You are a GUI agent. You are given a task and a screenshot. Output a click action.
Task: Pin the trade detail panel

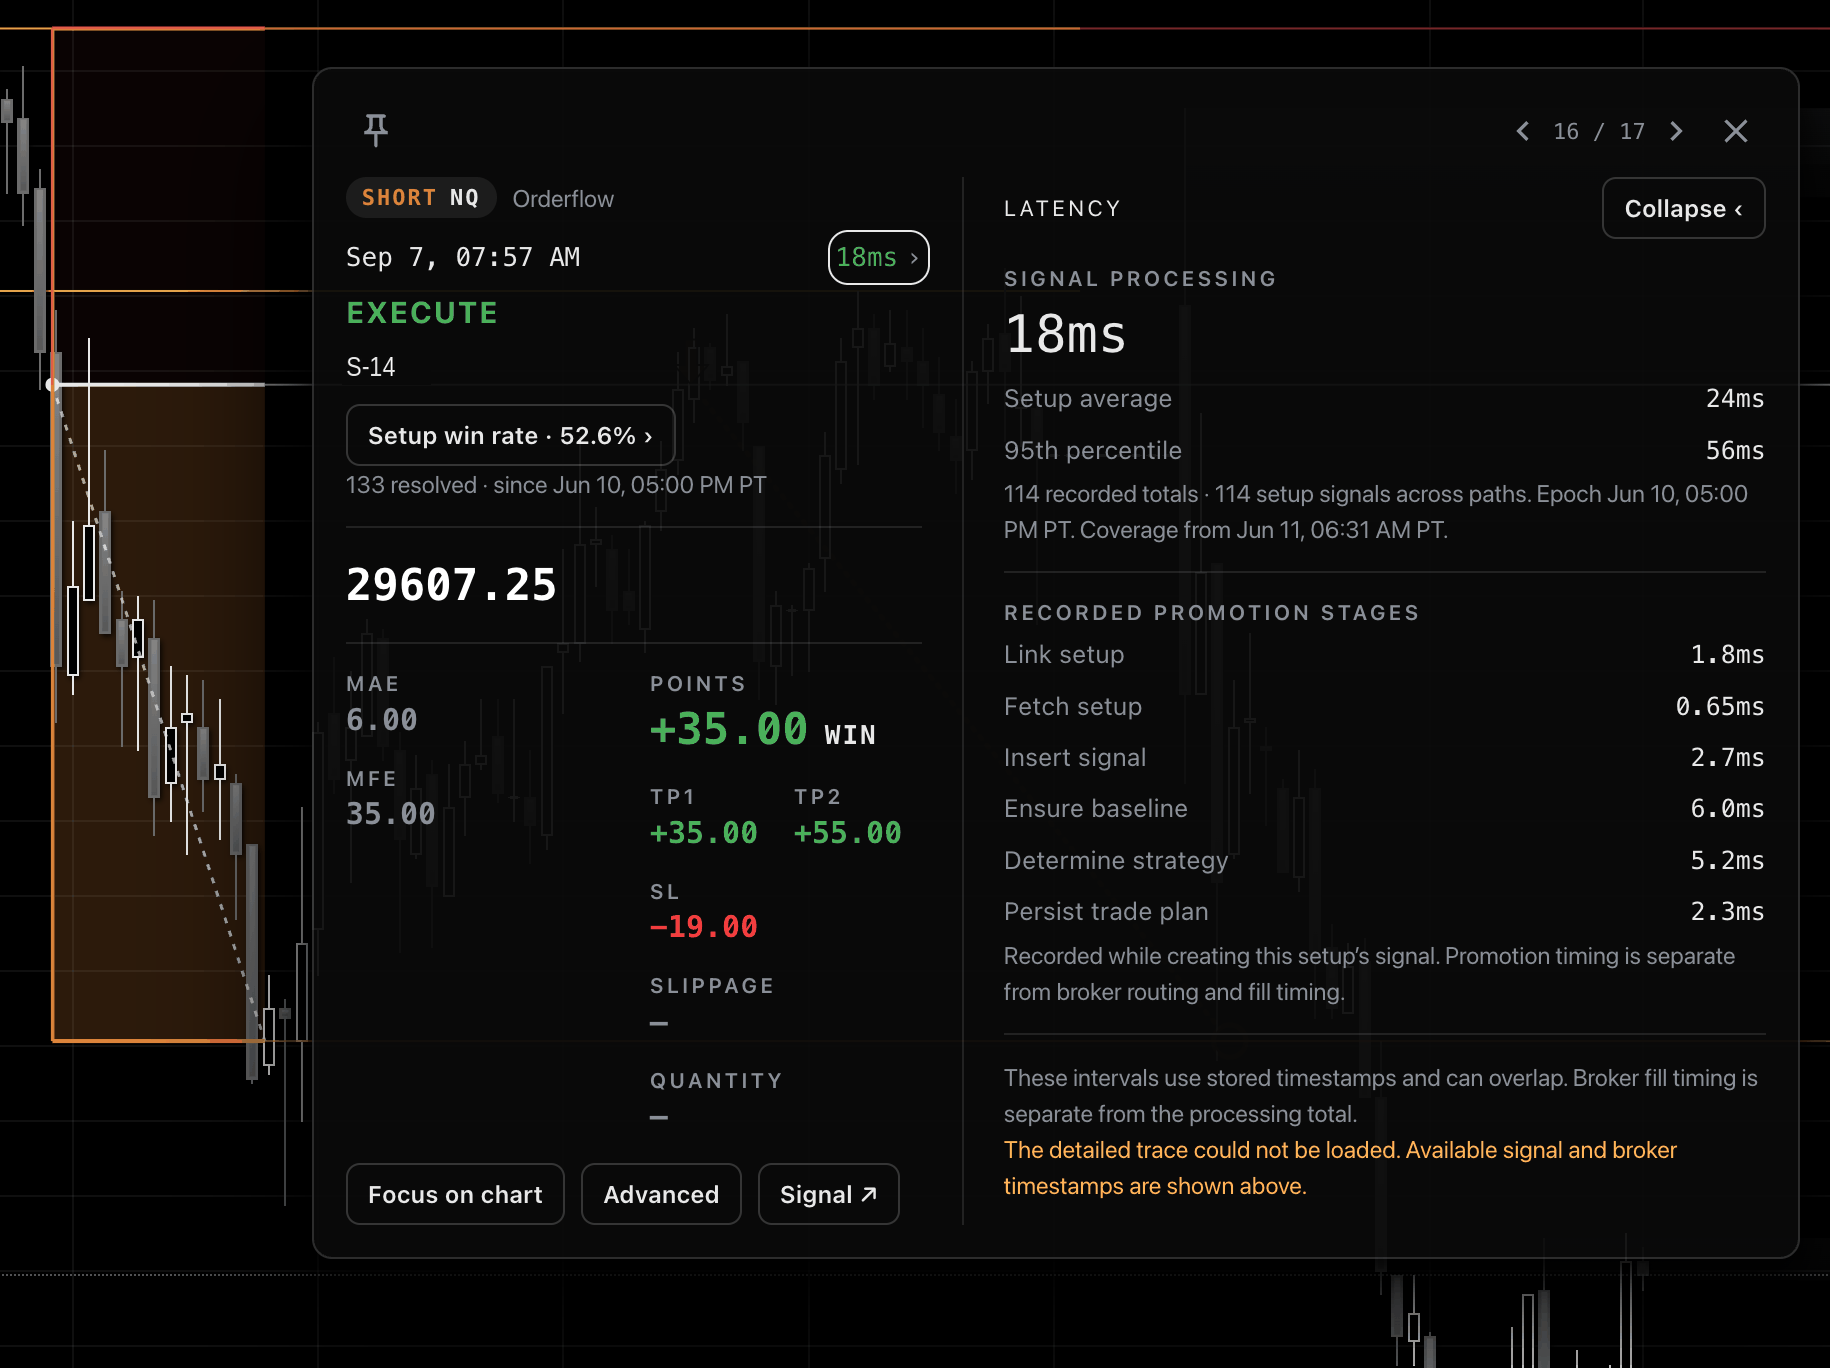[376, 130]
